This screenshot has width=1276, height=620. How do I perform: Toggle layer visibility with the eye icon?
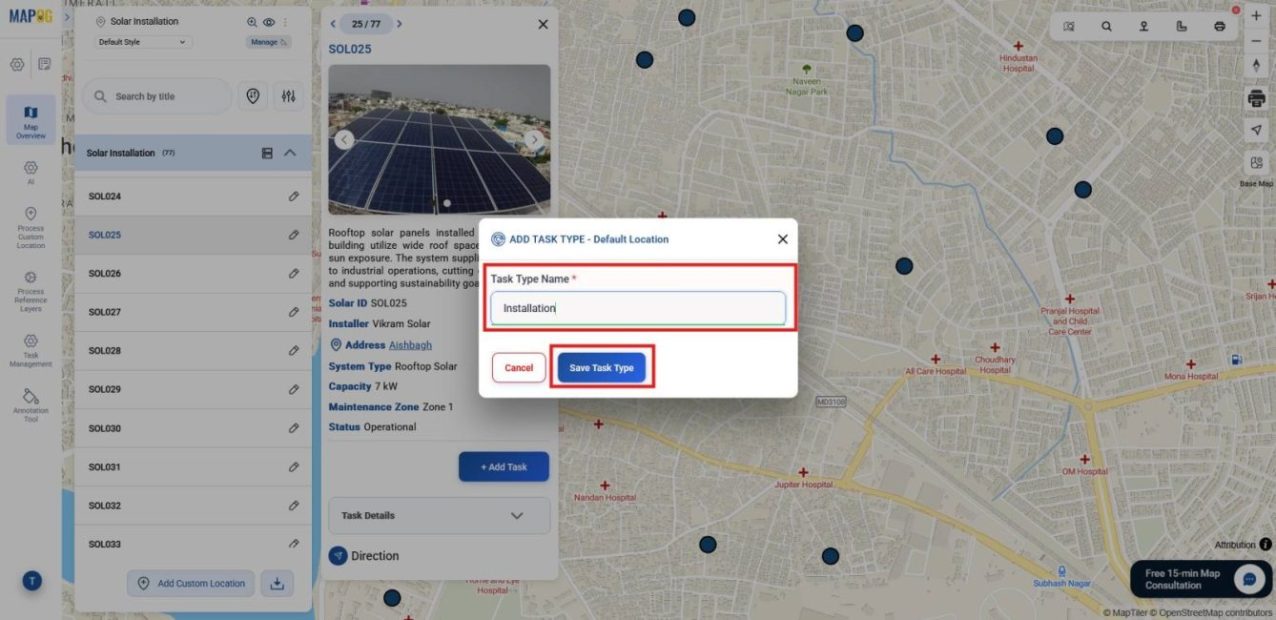(x=268, y=21)
